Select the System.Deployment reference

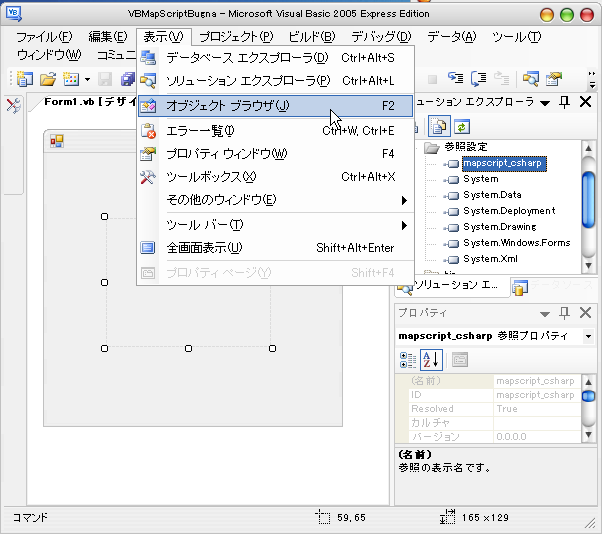[509, 211]
